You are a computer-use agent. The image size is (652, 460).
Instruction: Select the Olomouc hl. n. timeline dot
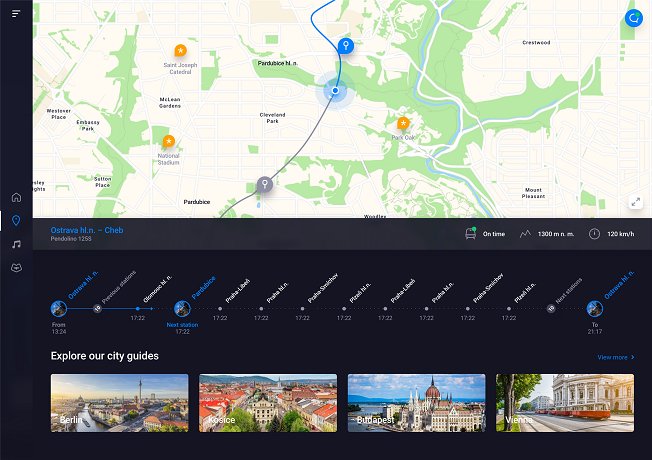(138, 309)
